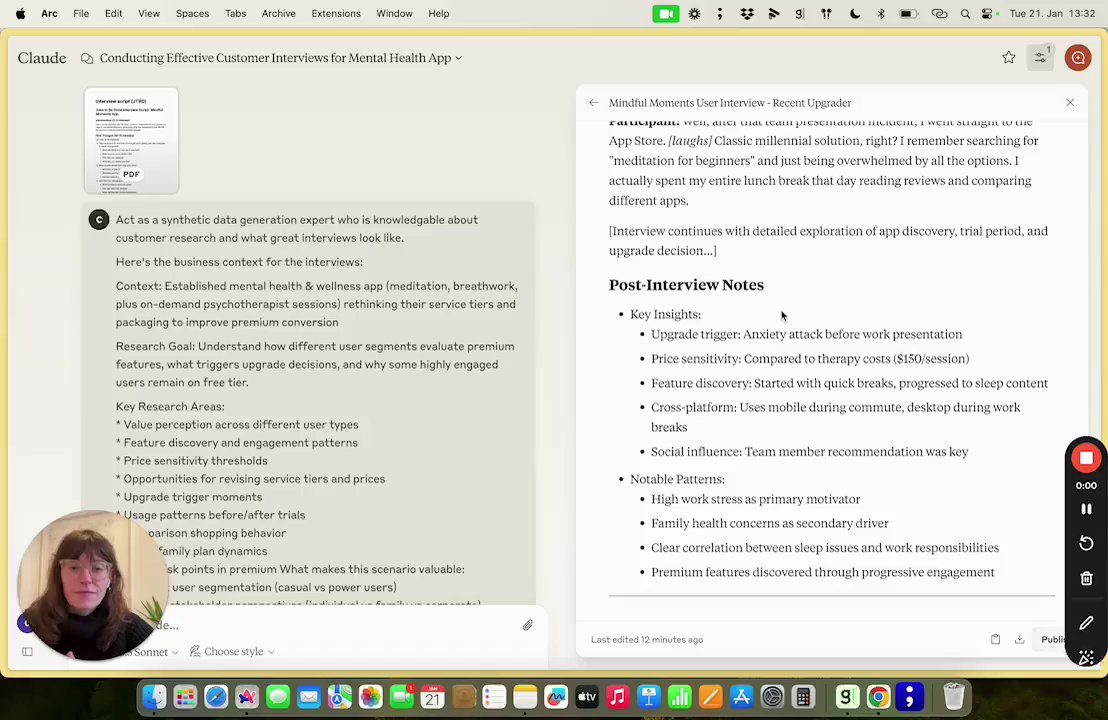Attach a file with the paperclip icon
The image size is (1108, 720).
pos(527,625)
